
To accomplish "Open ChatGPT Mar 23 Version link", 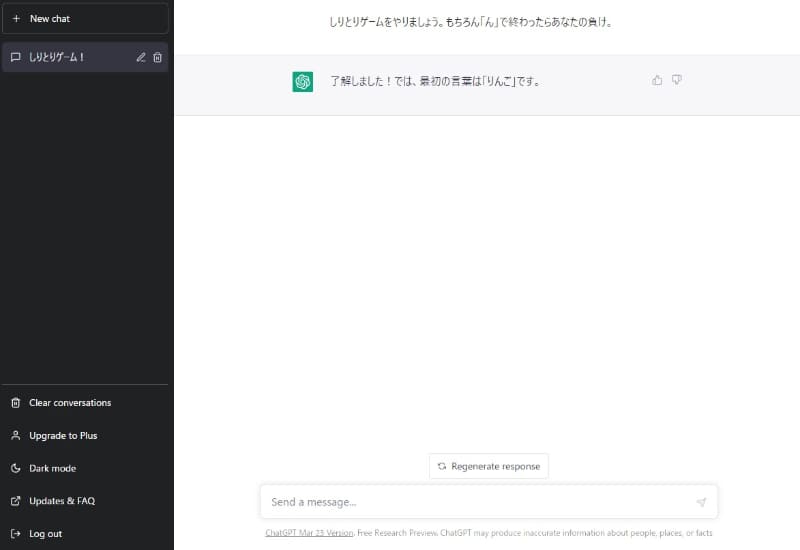I will coord(309,533).
